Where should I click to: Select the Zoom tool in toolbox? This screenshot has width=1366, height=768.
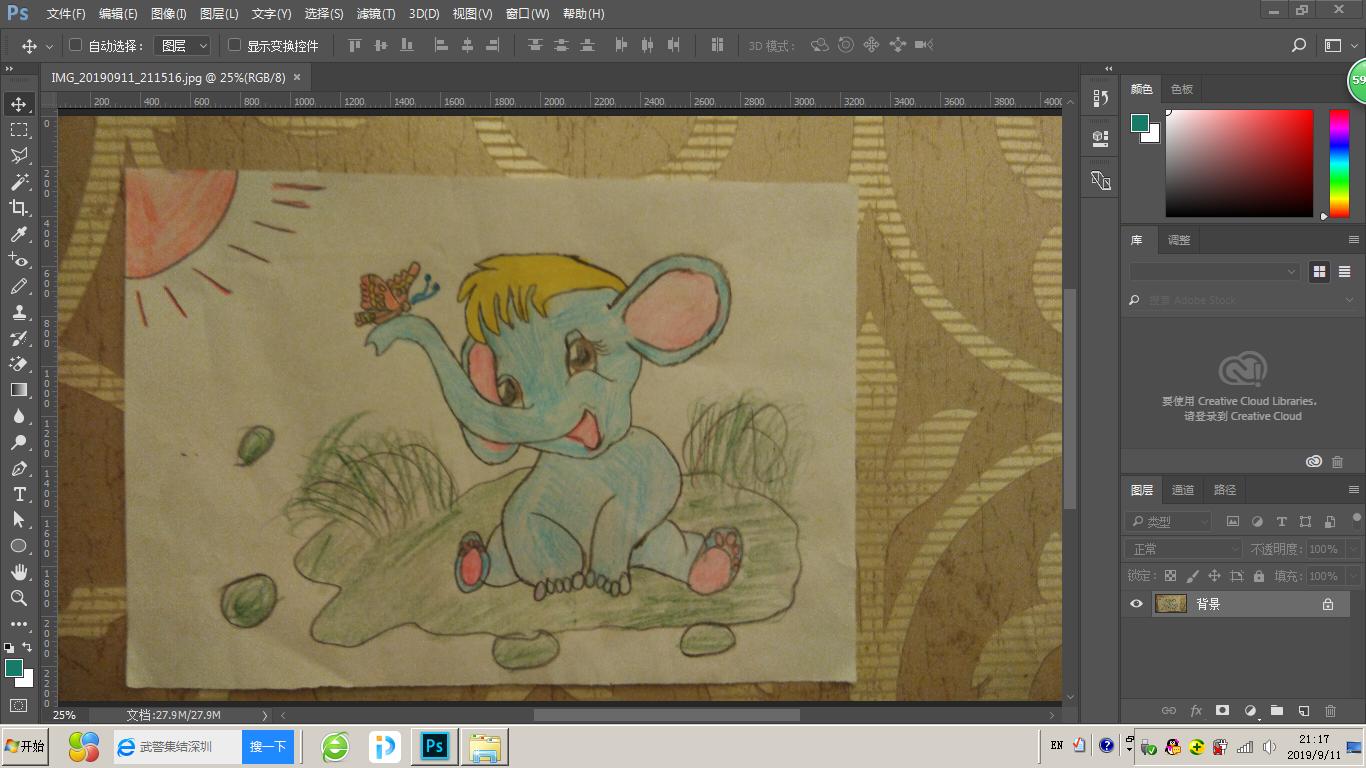point(19,598)
